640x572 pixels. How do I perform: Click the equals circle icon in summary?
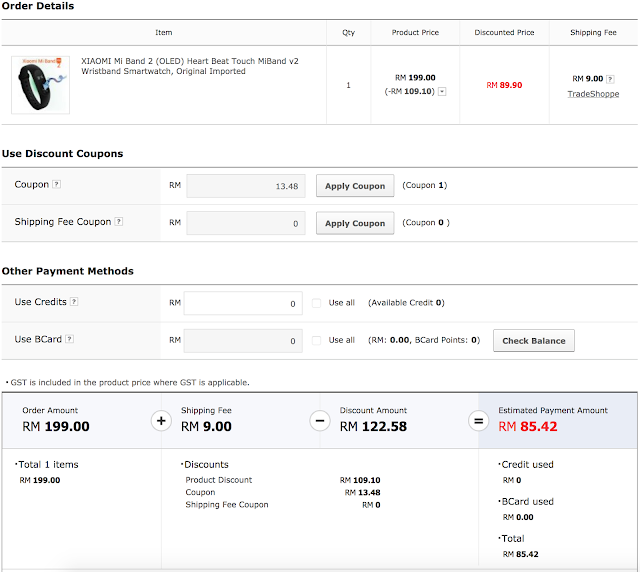[x=478, y=421]
